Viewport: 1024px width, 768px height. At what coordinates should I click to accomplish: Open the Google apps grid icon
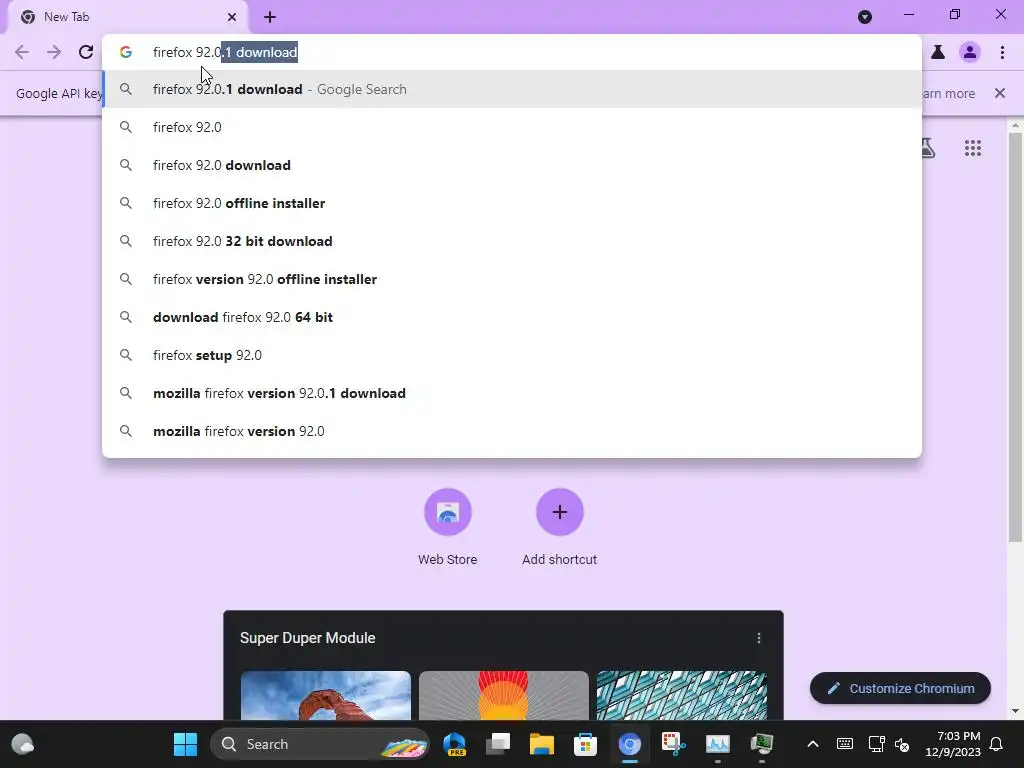pyautogui.click(x=972, y=148)
